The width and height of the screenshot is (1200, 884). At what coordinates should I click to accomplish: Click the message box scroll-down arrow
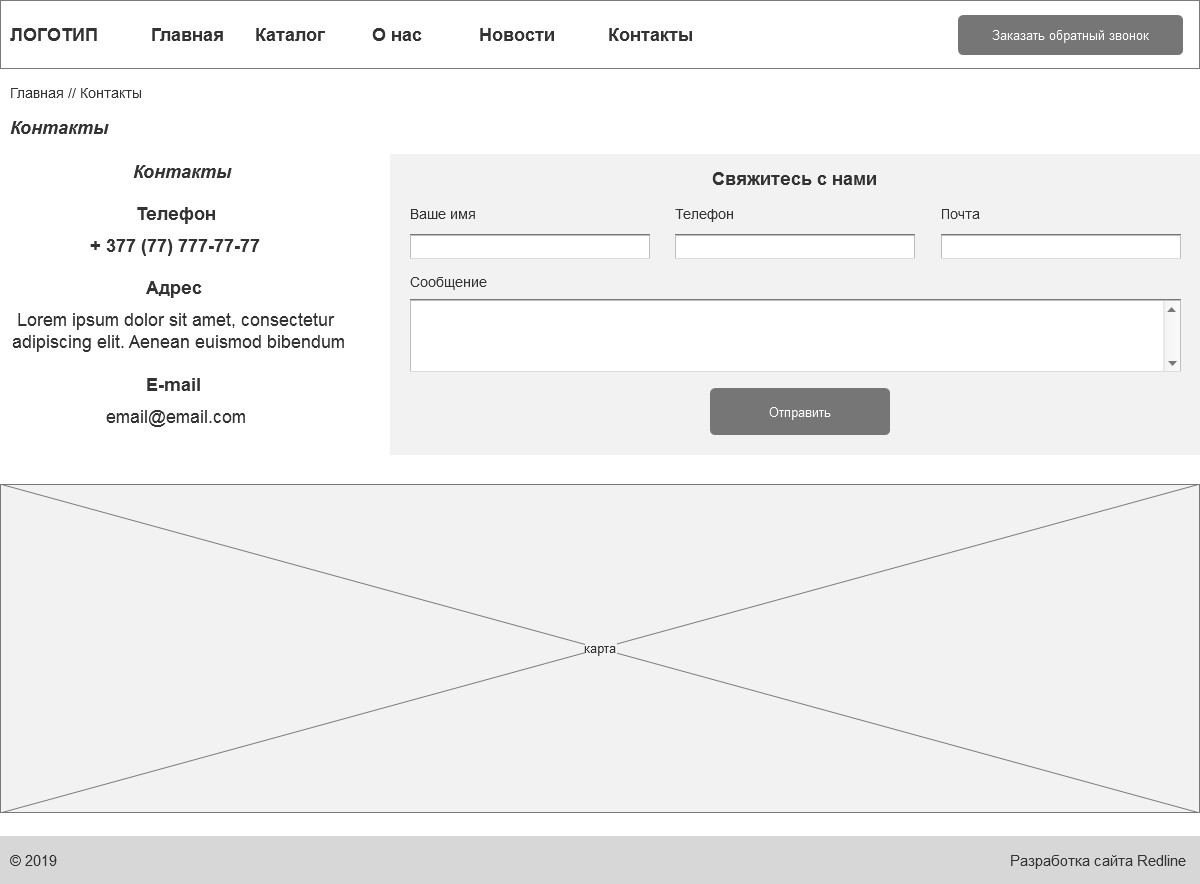(1172, 363)
